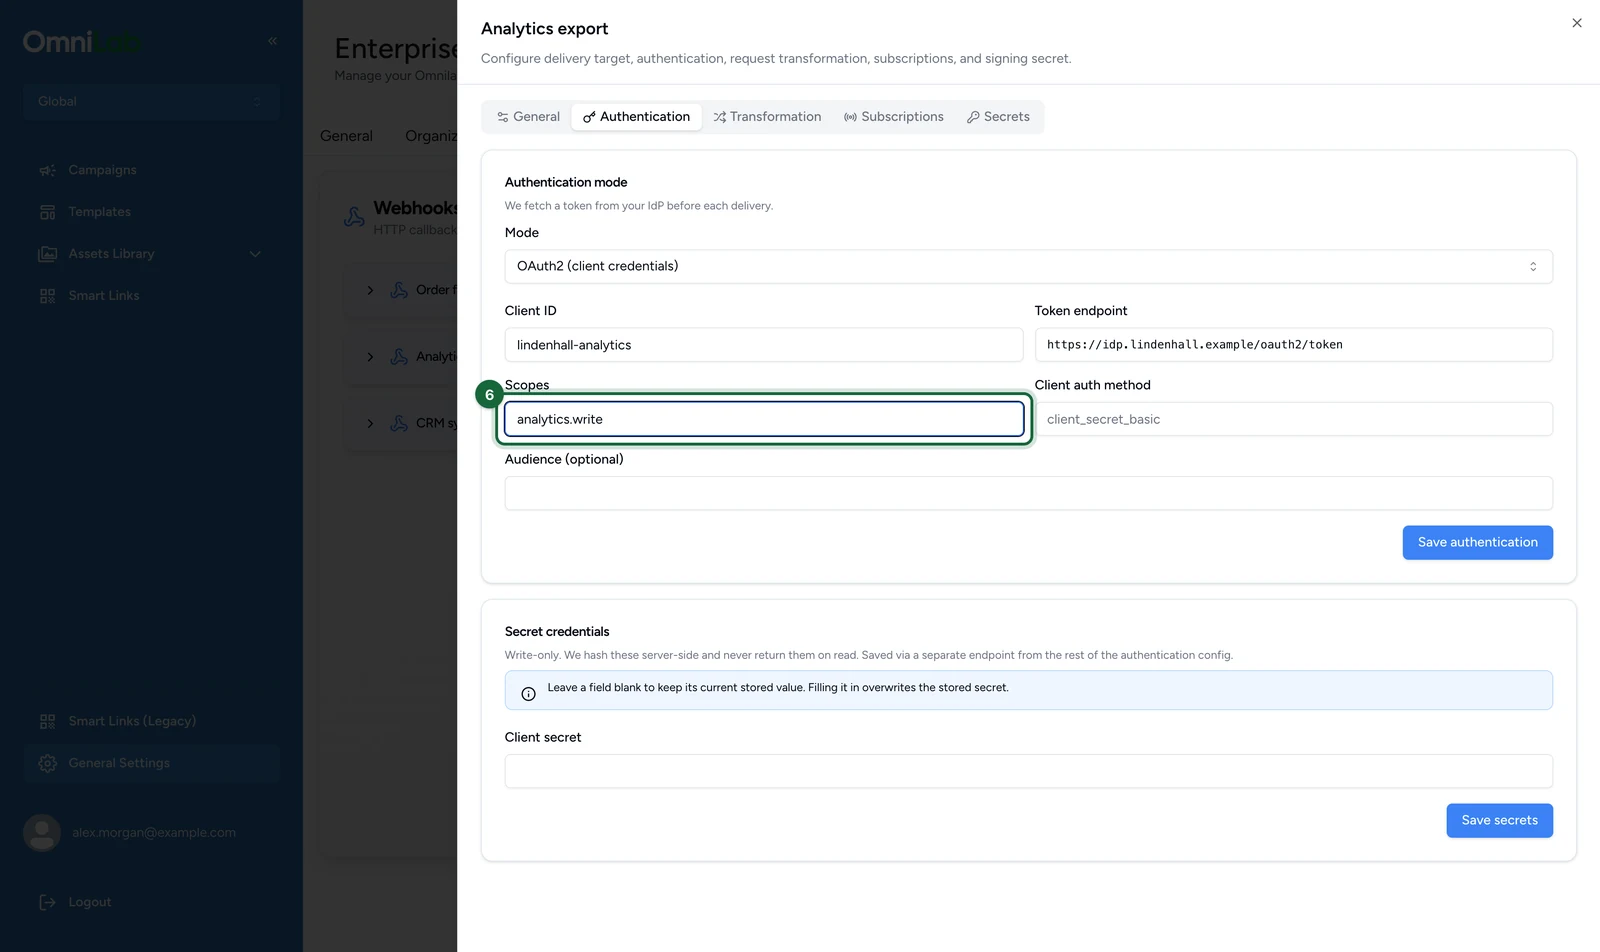Click Save authentication button
This screenshot has height=952, width=1600.
1477,543
